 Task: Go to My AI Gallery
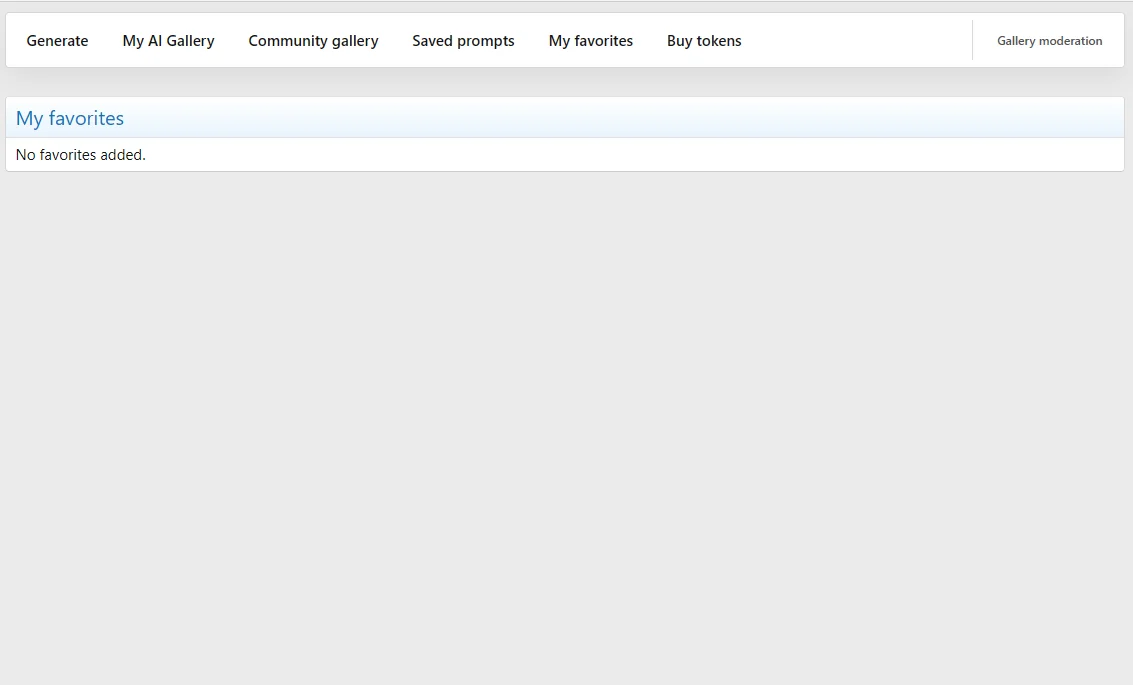coord(168,41)
